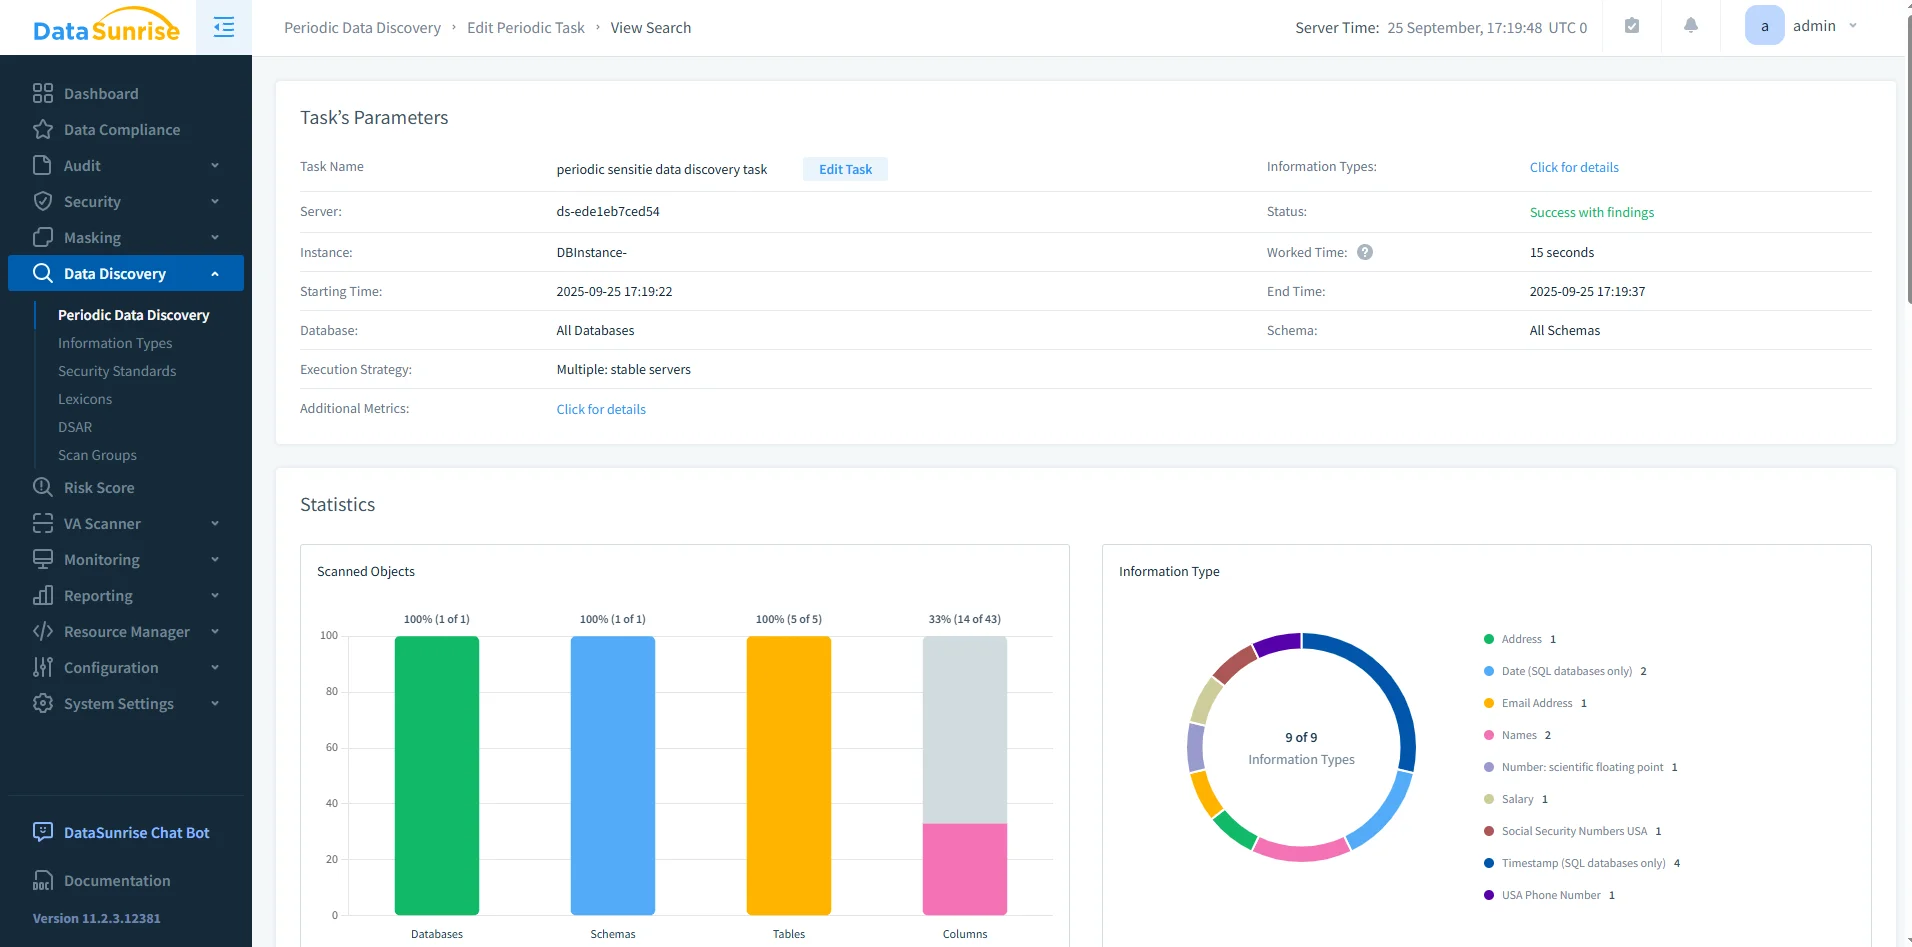
Task: Select Data Compliance in the sidebar
Action: (121, 129)
